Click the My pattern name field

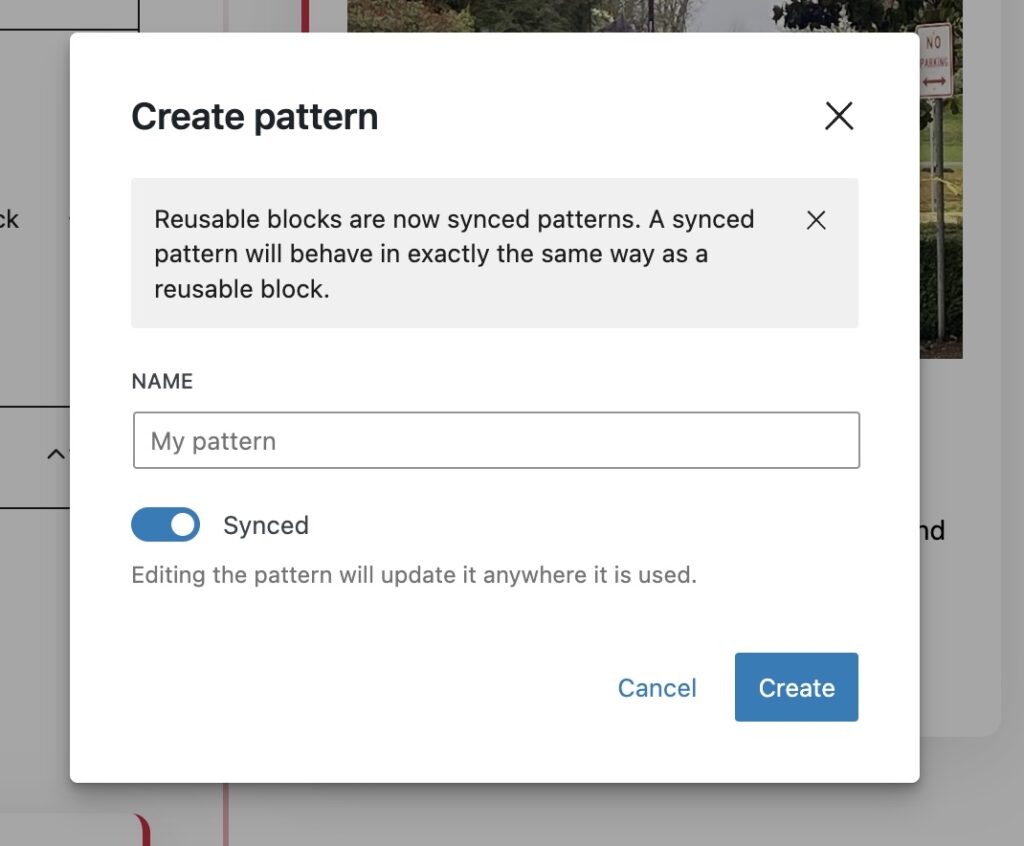coord(496,441)
